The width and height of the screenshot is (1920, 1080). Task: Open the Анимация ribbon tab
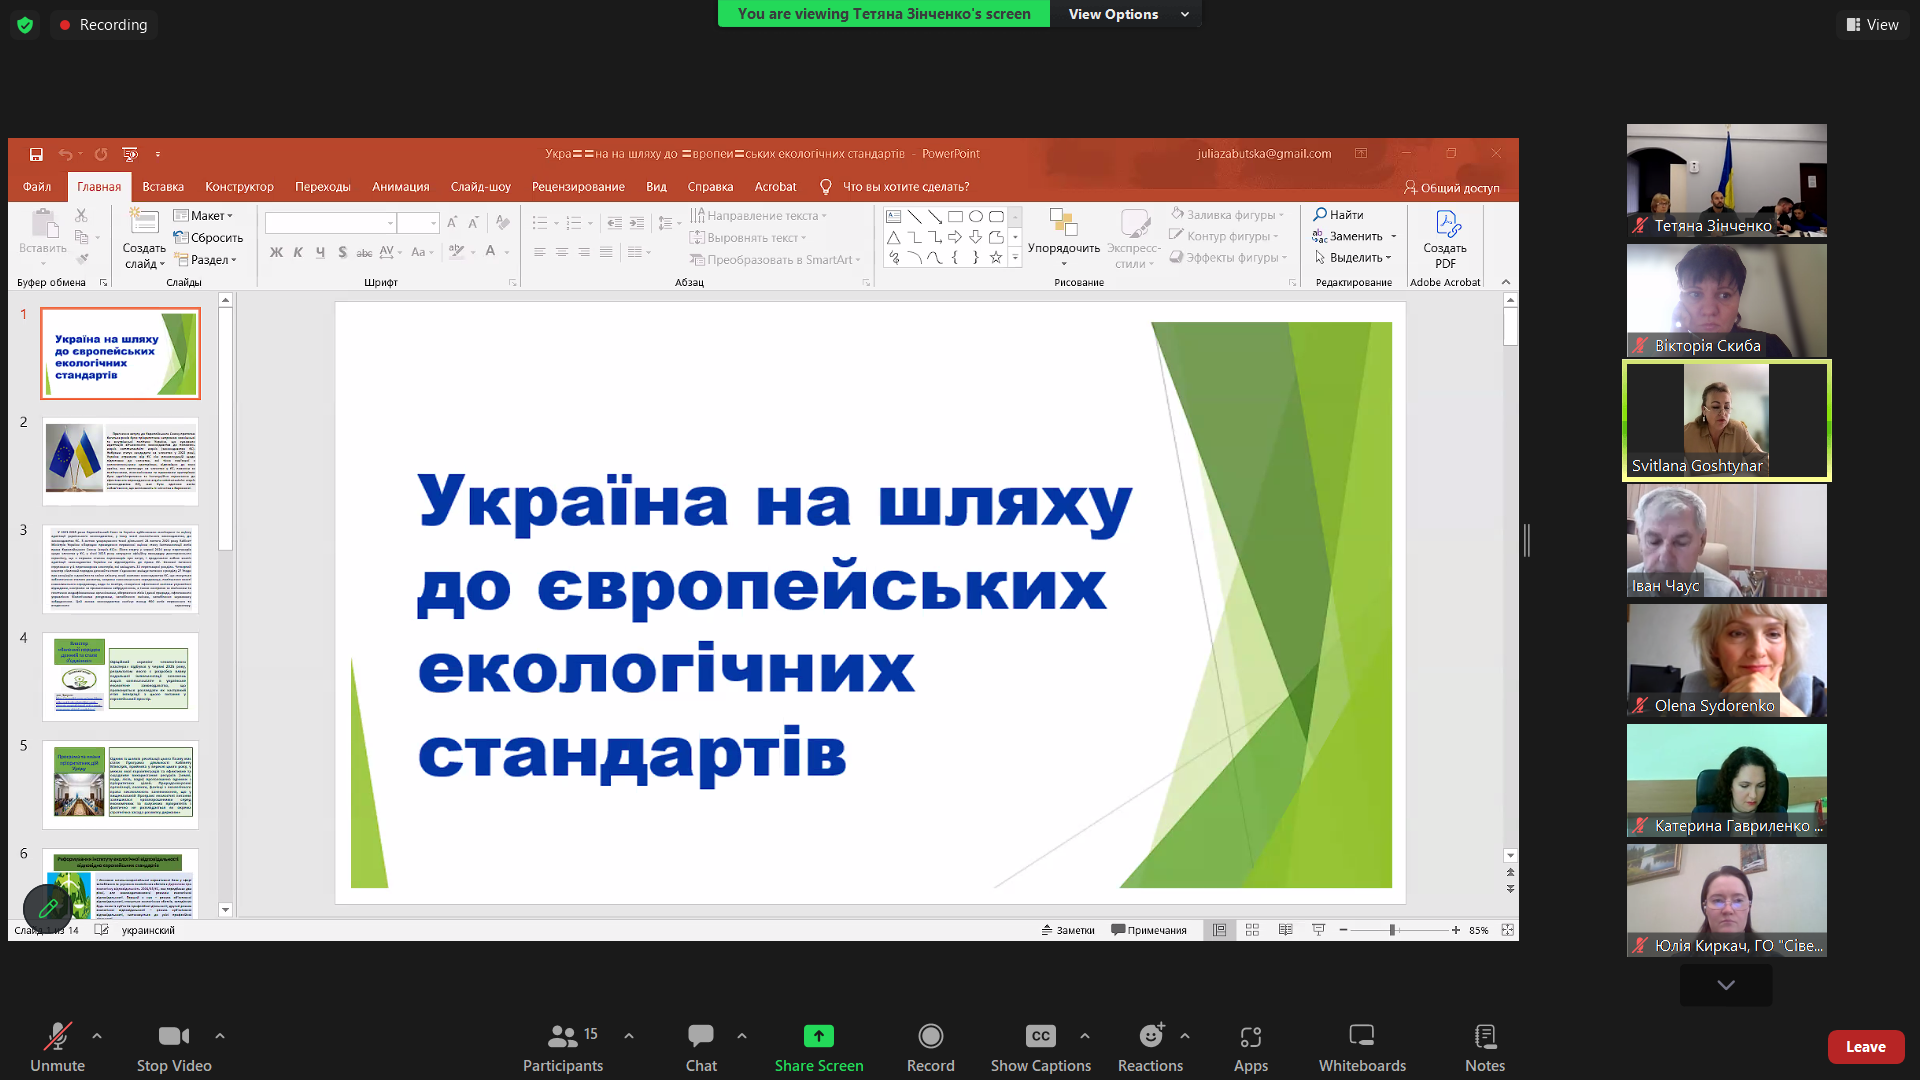tap(399, 186)
